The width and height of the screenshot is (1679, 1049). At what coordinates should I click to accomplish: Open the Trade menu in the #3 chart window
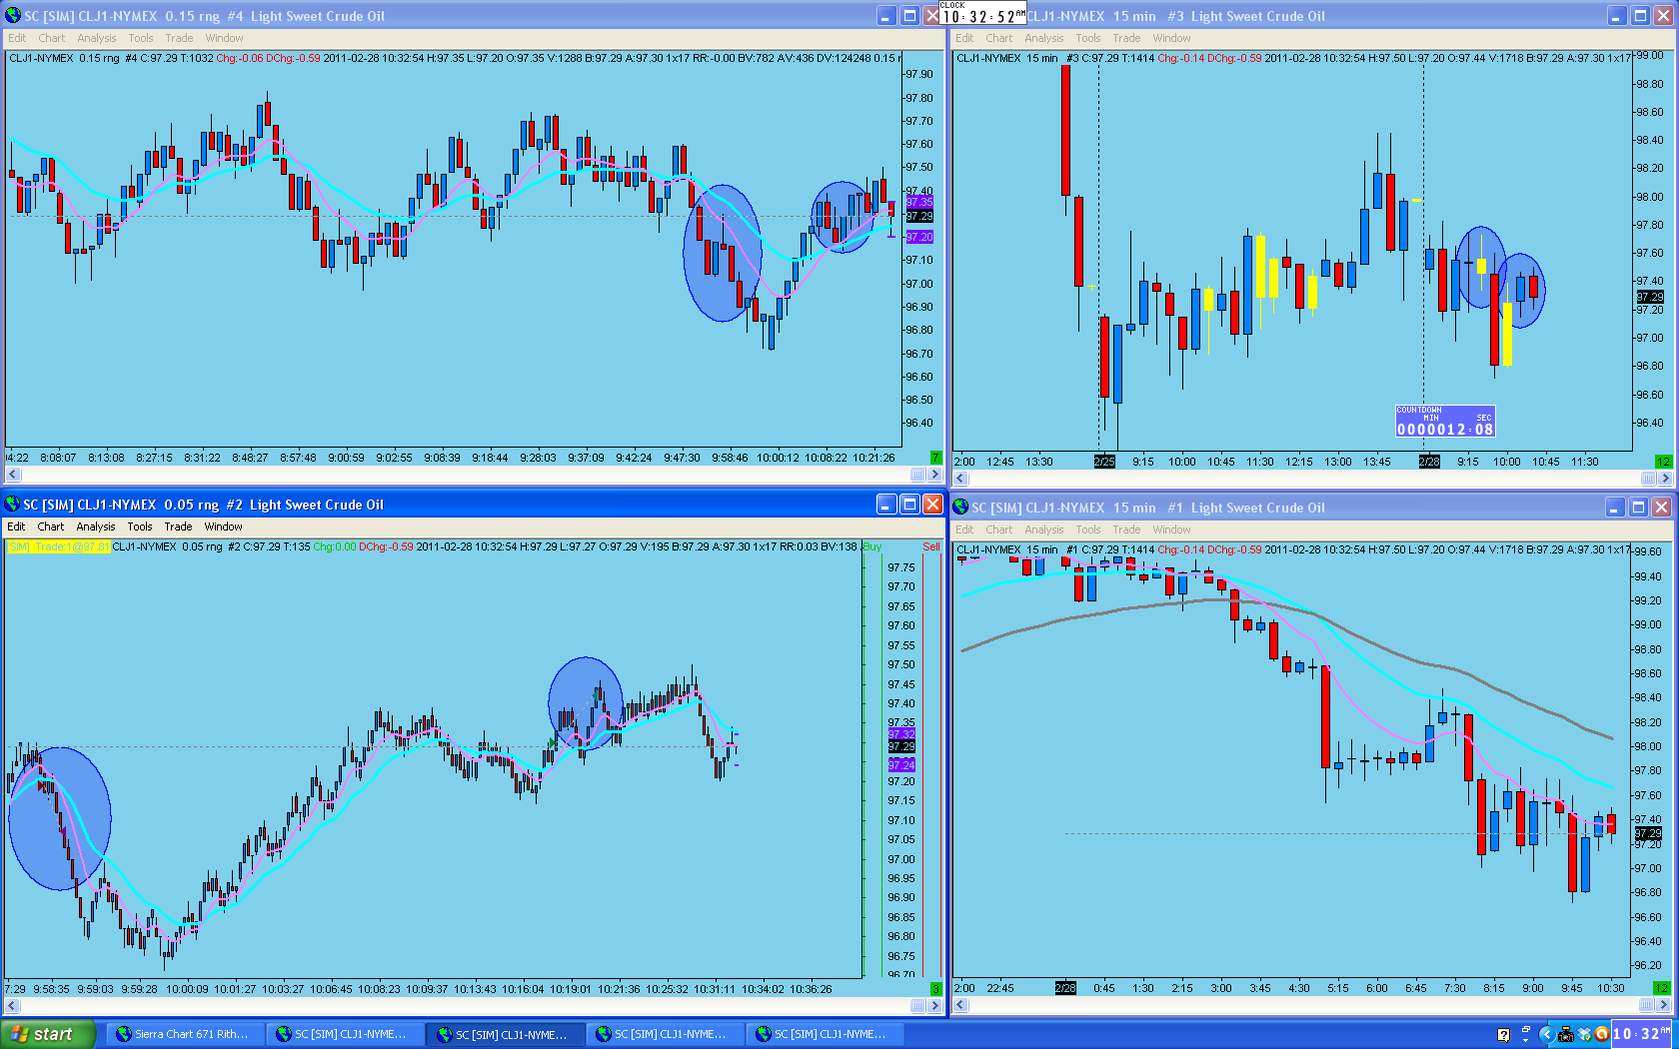point(1126,38)
